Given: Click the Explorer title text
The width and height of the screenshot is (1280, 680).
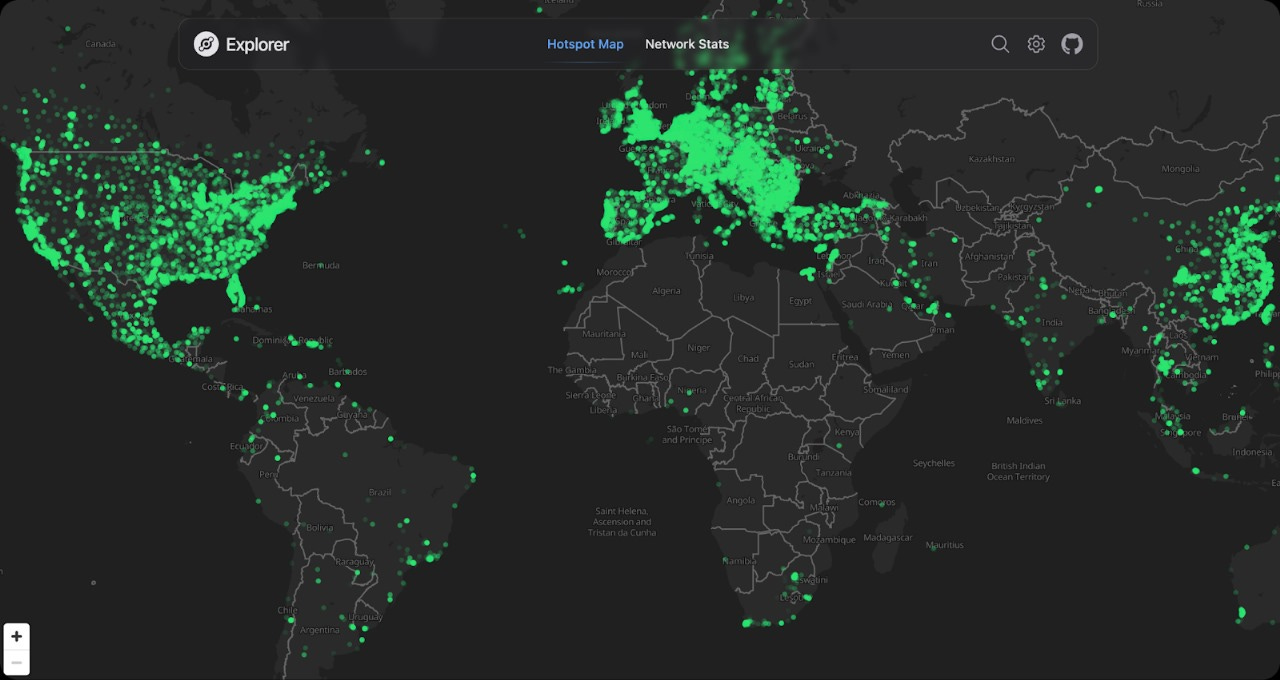Looking at the screenshot, I should point(257,44).
